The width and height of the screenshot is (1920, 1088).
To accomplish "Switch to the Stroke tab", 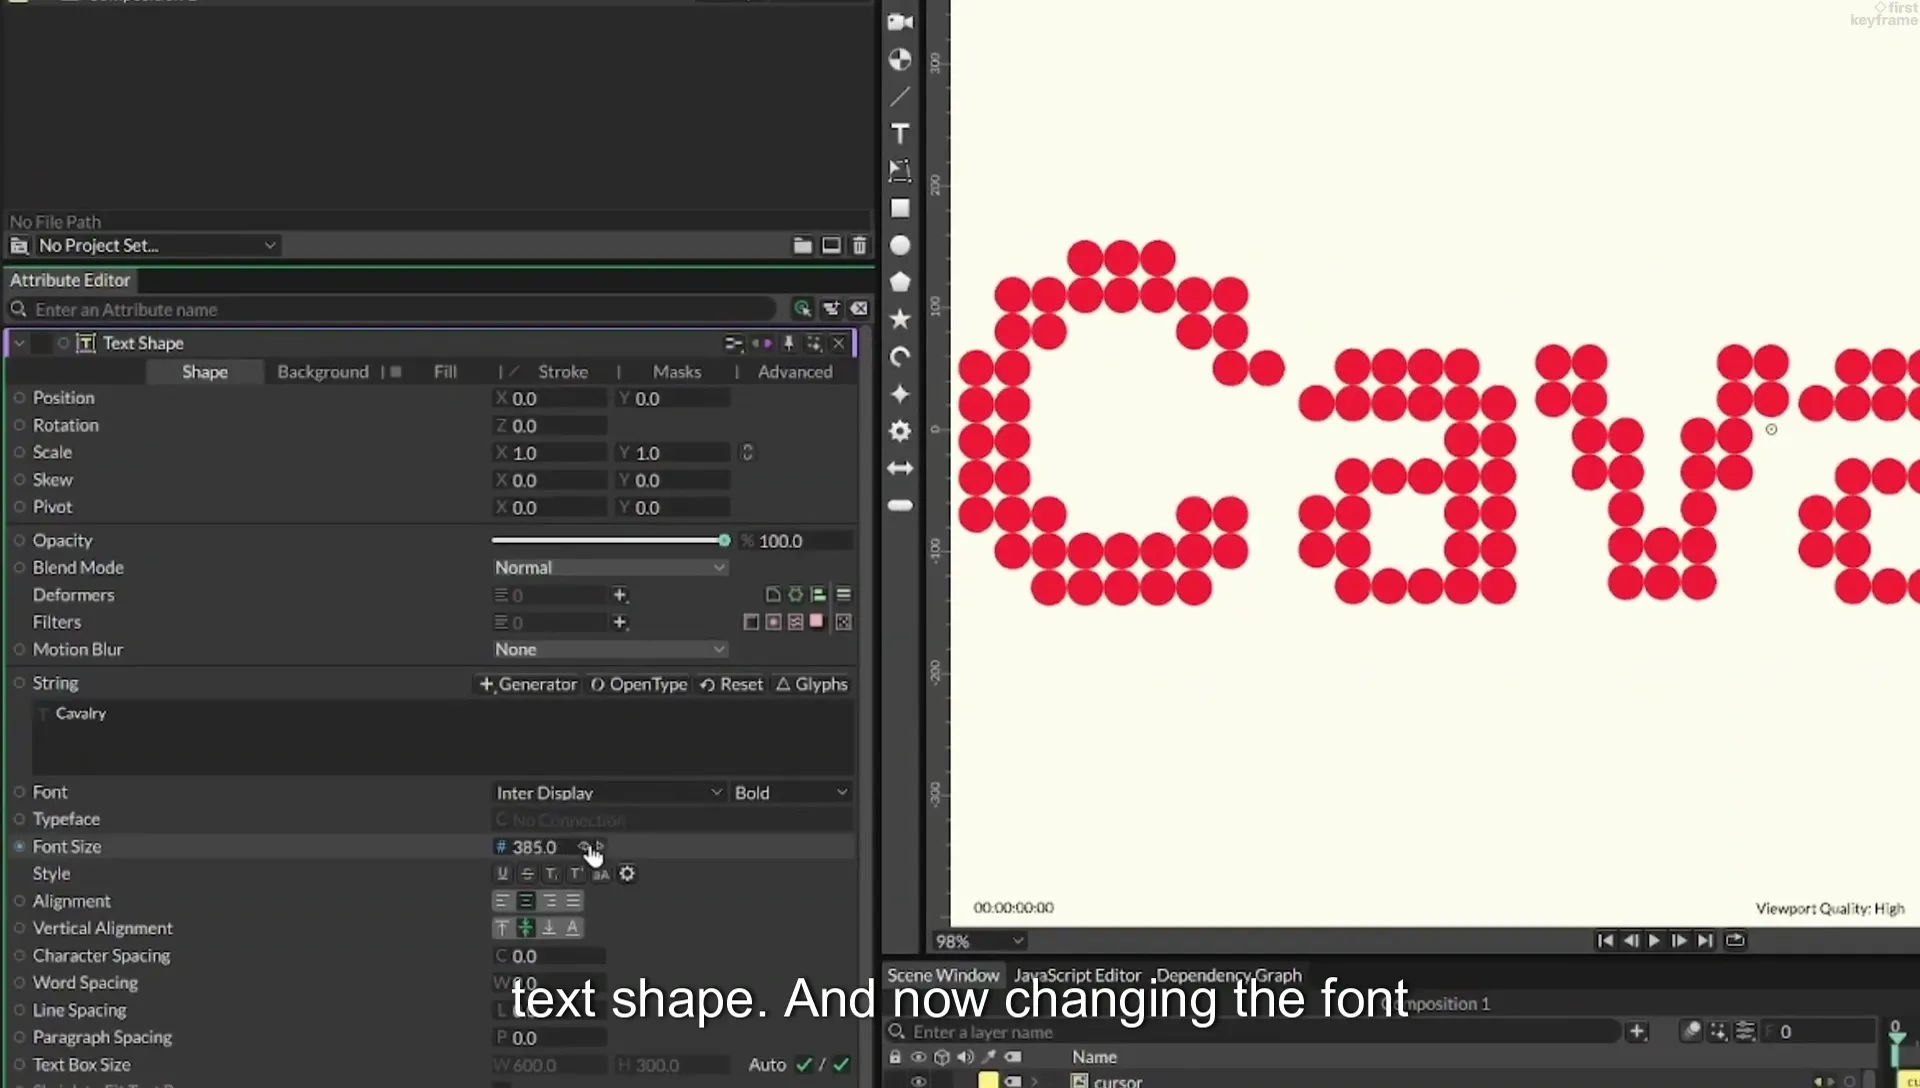I will point(563,372).
